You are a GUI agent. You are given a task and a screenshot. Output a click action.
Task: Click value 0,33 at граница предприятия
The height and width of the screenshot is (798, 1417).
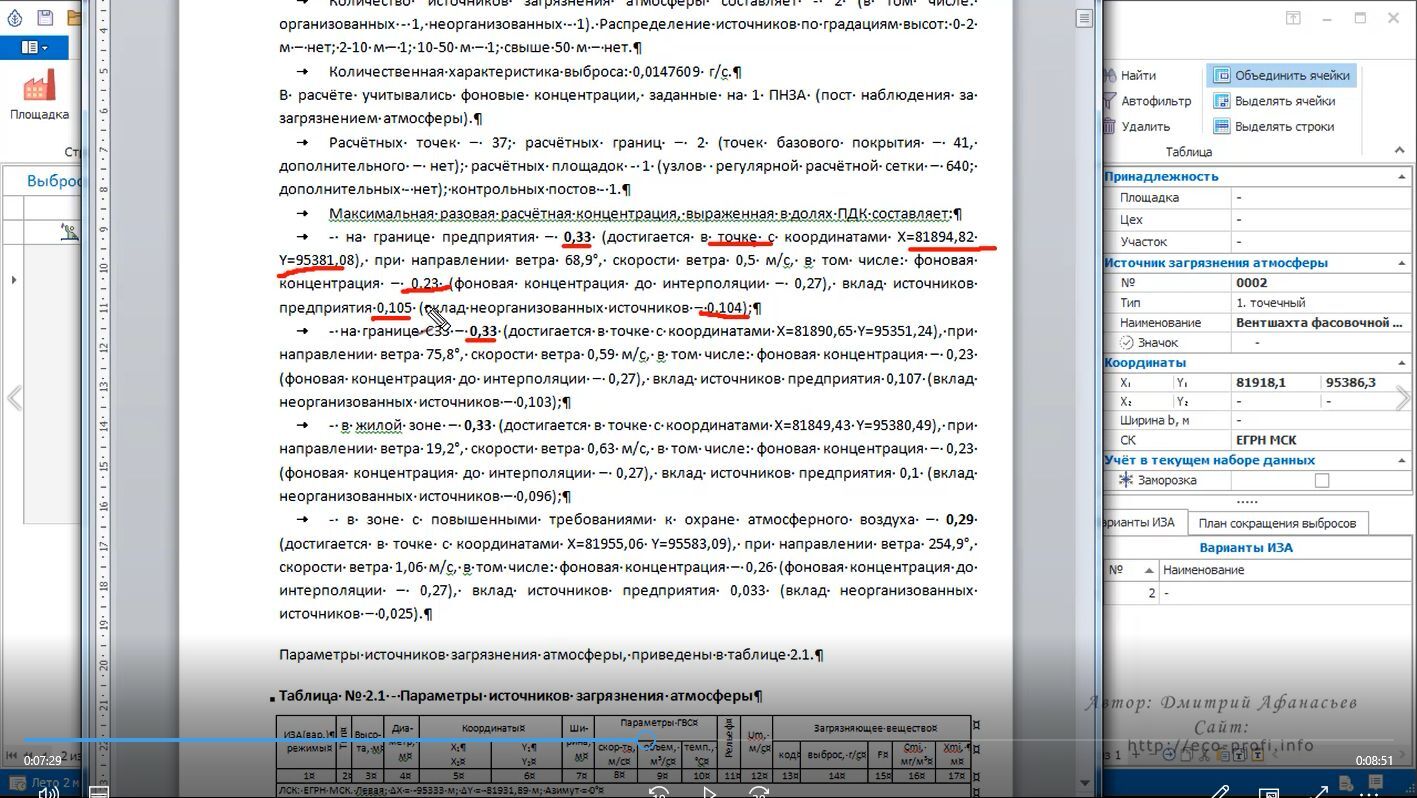[x=578, y=237]
